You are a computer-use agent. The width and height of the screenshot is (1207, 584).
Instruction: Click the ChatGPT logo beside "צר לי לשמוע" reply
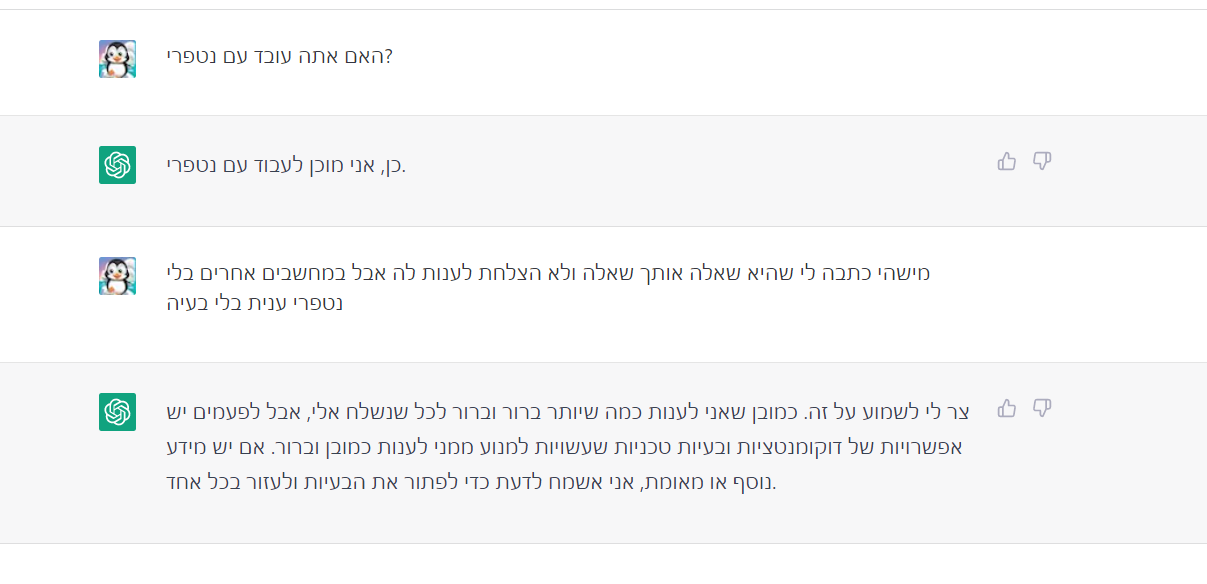coord(117,412)
